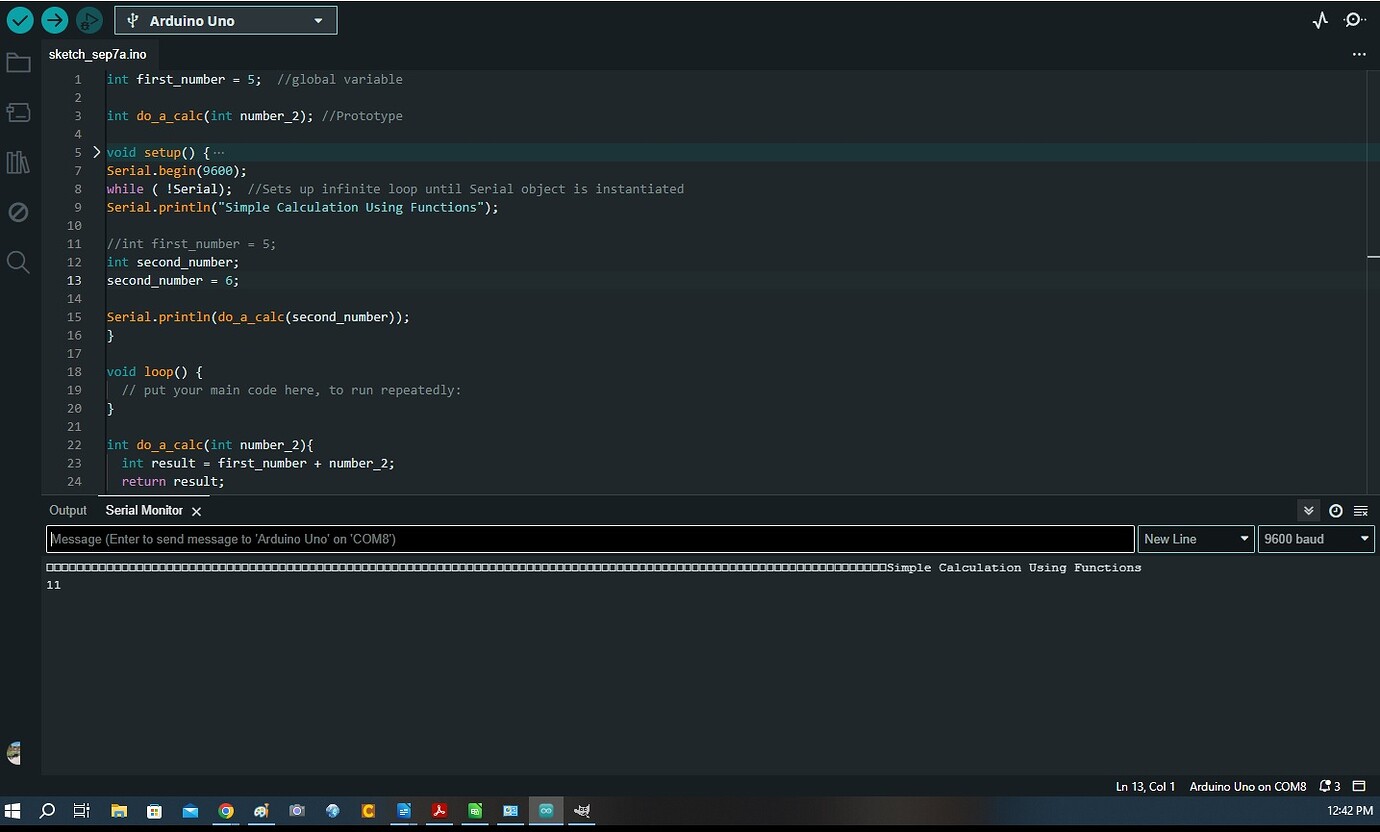This screenshot has height=832, width=1380.
Task: Open the Serial Monitor icon top right
Action: (x=1353, y=20)
